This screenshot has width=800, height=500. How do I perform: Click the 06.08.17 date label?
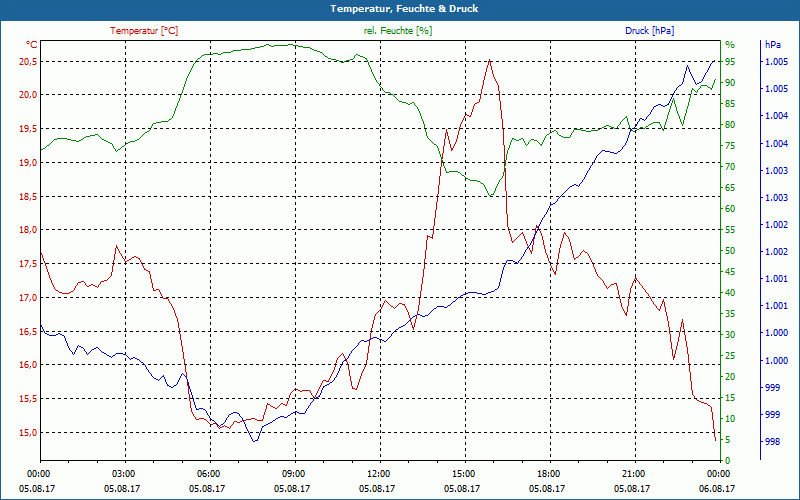(717, 488)
